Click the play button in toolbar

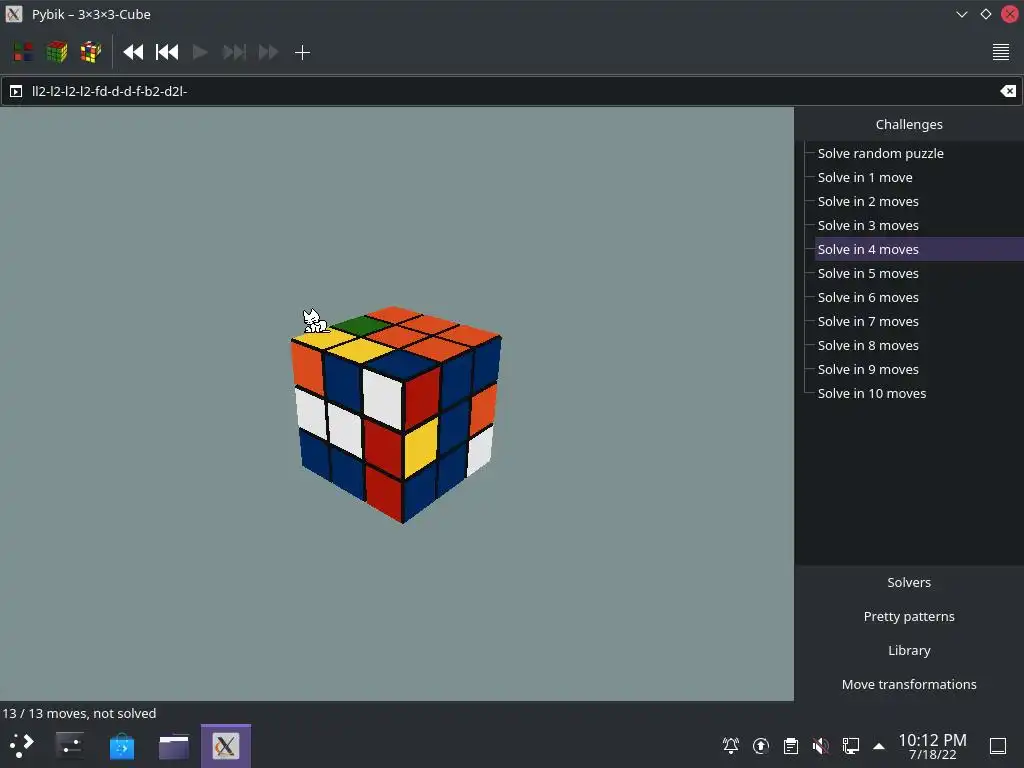coord(200,52)
